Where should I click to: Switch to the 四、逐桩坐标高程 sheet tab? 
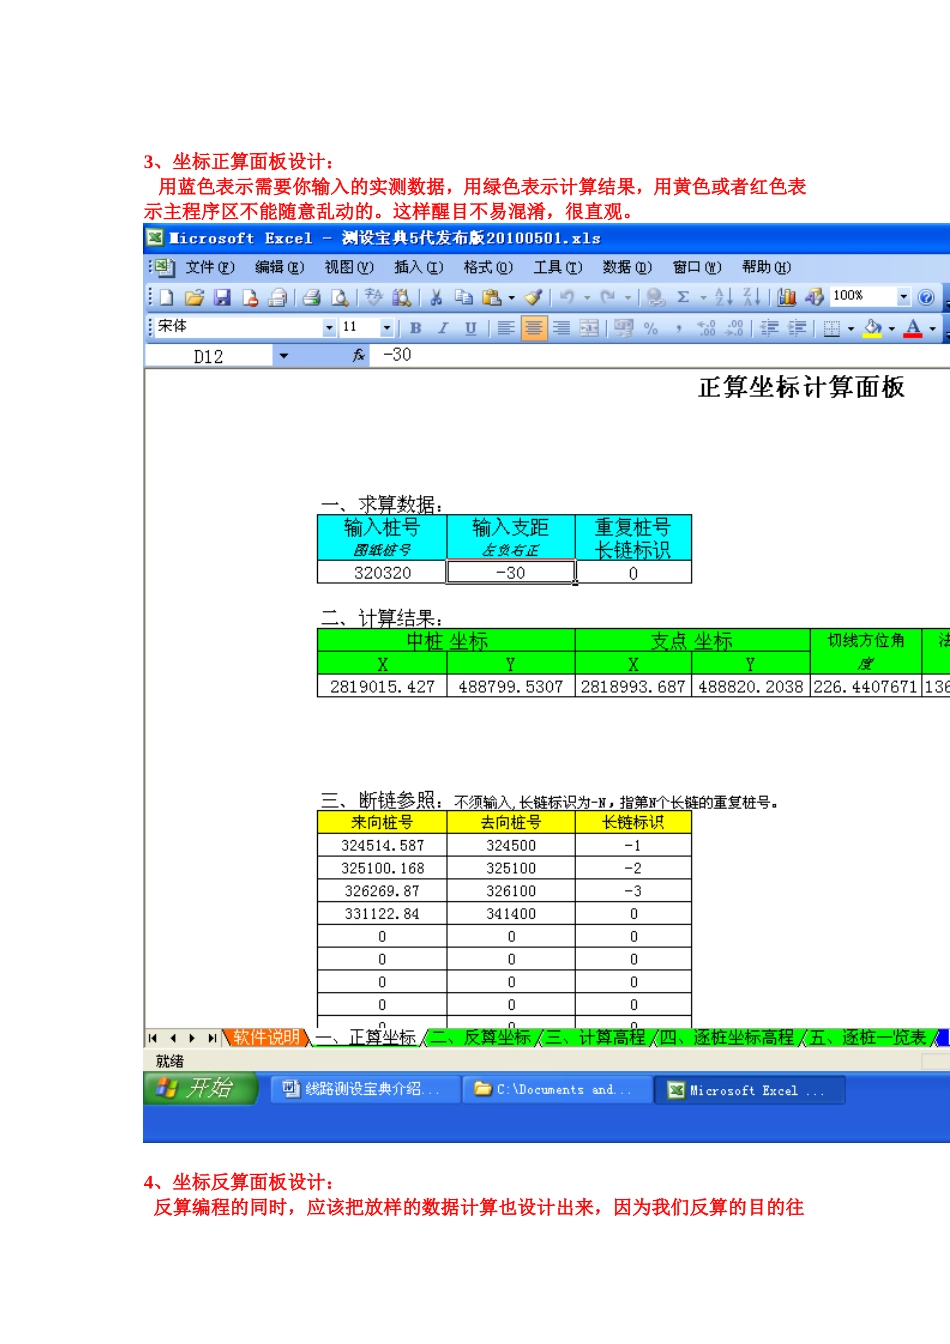pos(727,1038)
